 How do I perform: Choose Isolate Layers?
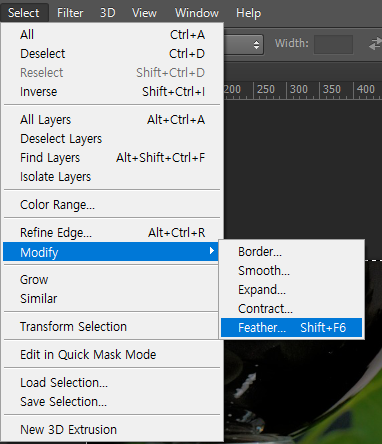coord(113,177)
